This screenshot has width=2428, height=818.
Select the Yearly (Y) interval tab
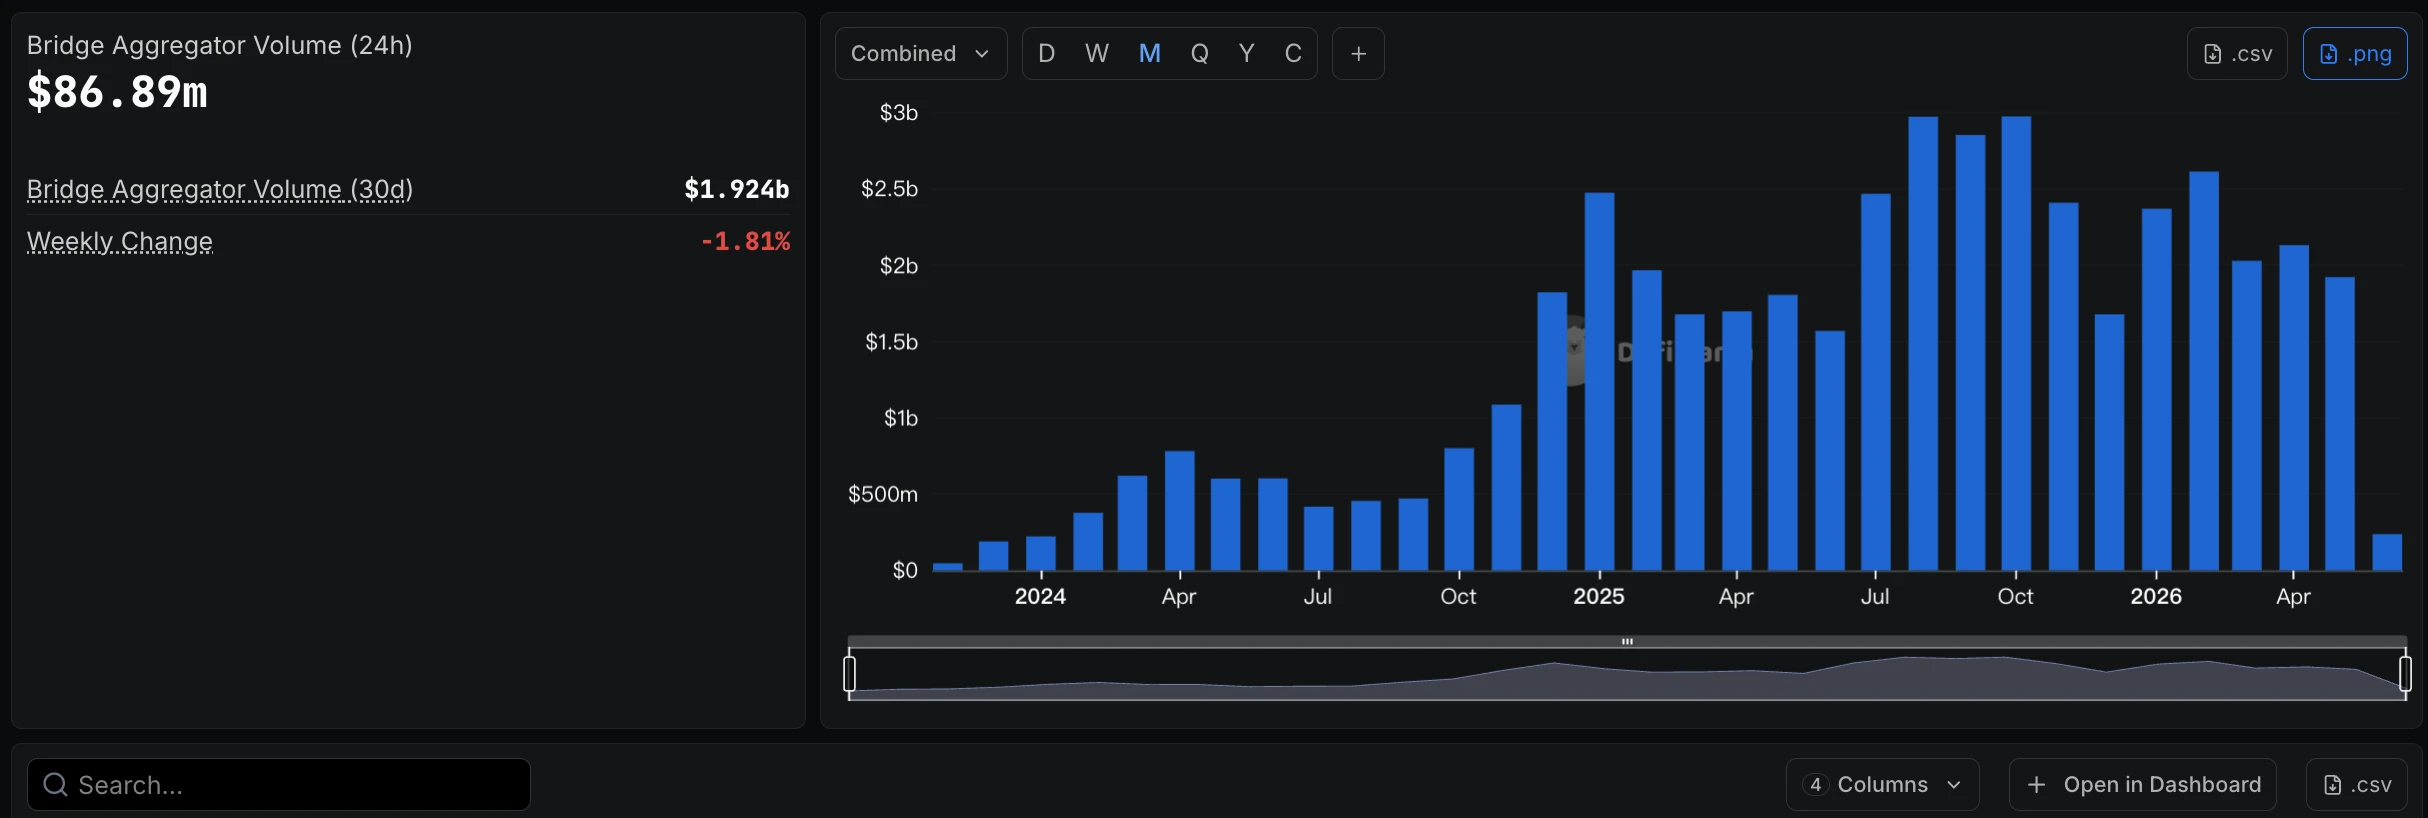(x=1246, y=54)
